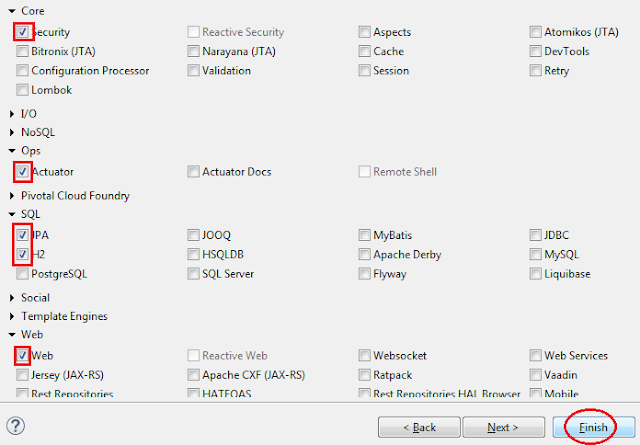Screen dimensions: 640x445
Task: Collapse the Core section
Action: [x=11, y=10]
